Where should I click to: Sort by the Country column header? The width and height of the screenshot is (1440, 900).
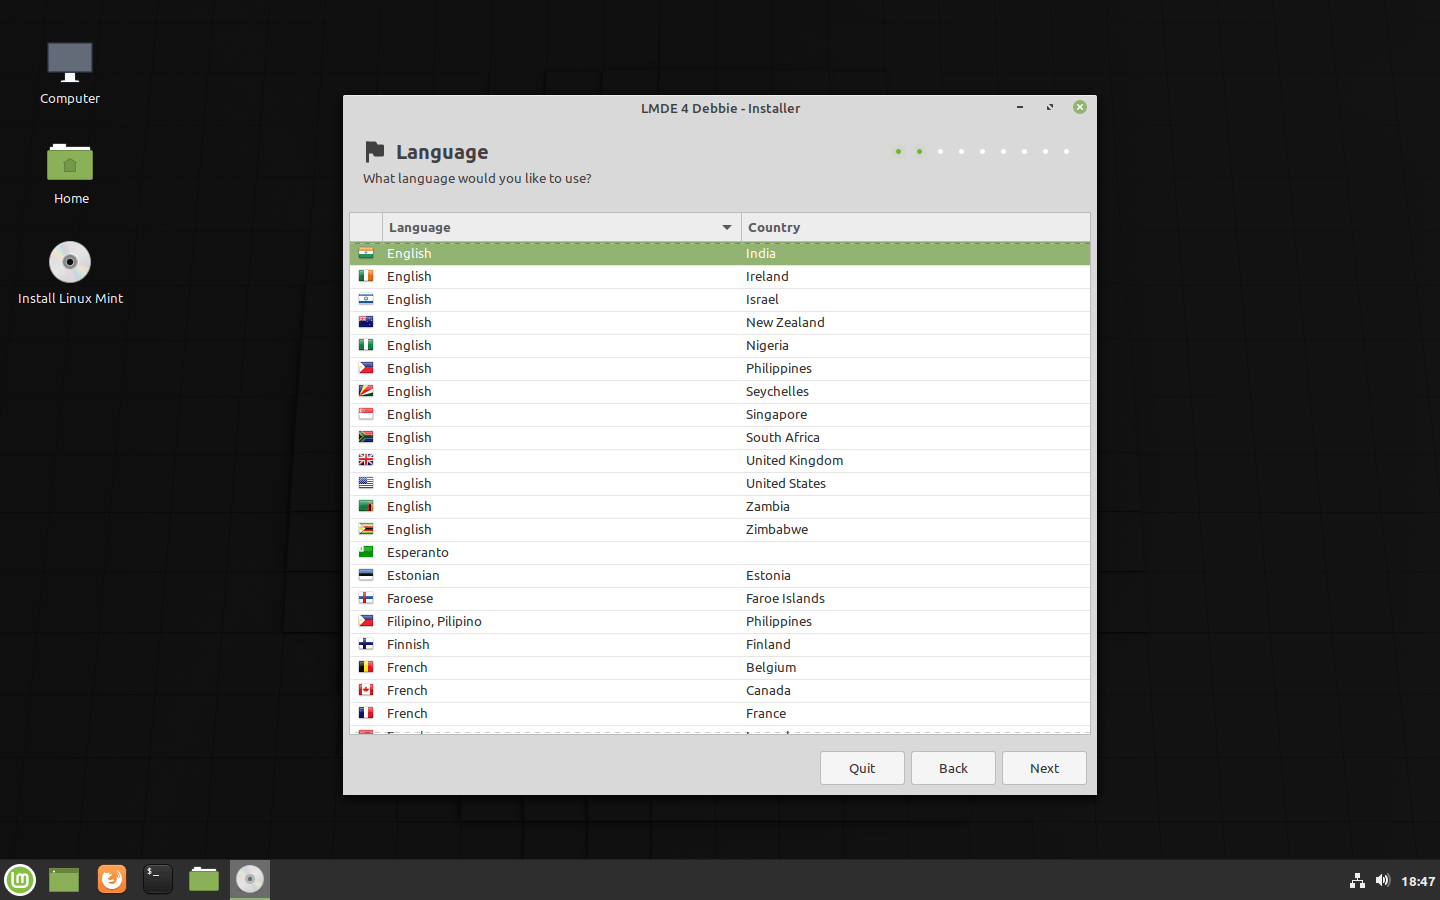click(x=915, y=227)
